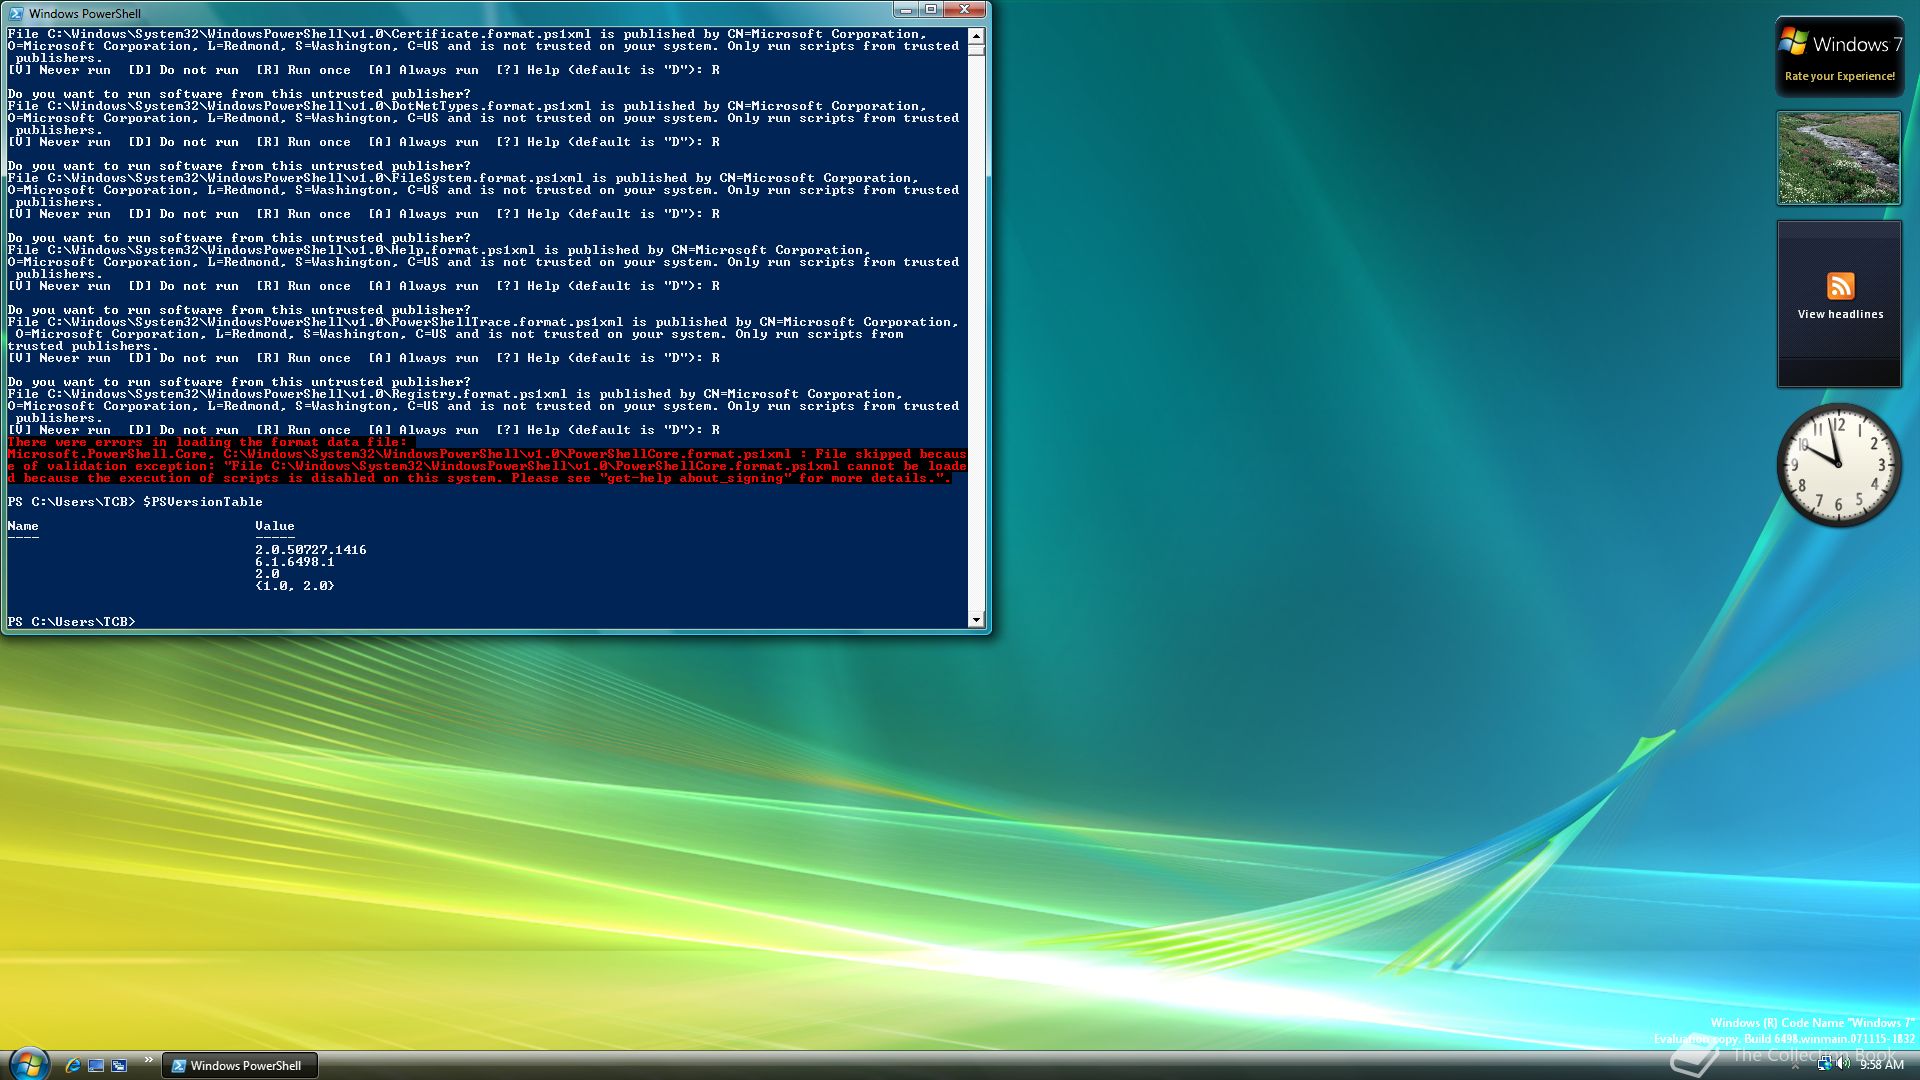1920x1080 pixels.
Task: Click the Registry.format.ps1xml file path line
Action: click(455, 394)
